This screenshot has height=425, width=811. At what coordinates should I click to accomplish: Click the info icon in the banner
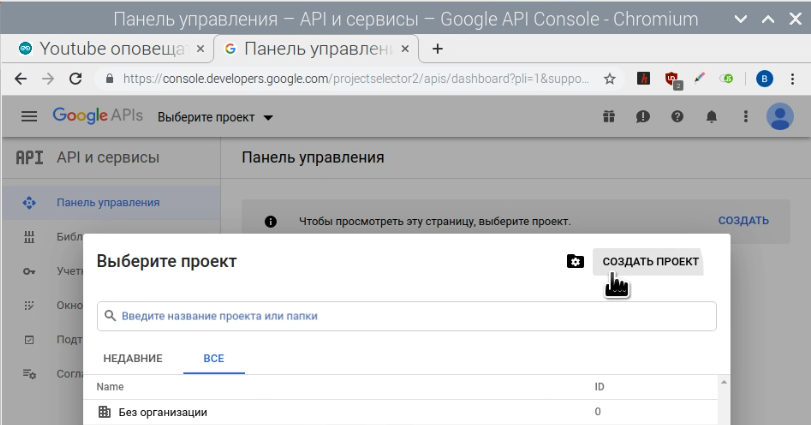tap(271, 222)
